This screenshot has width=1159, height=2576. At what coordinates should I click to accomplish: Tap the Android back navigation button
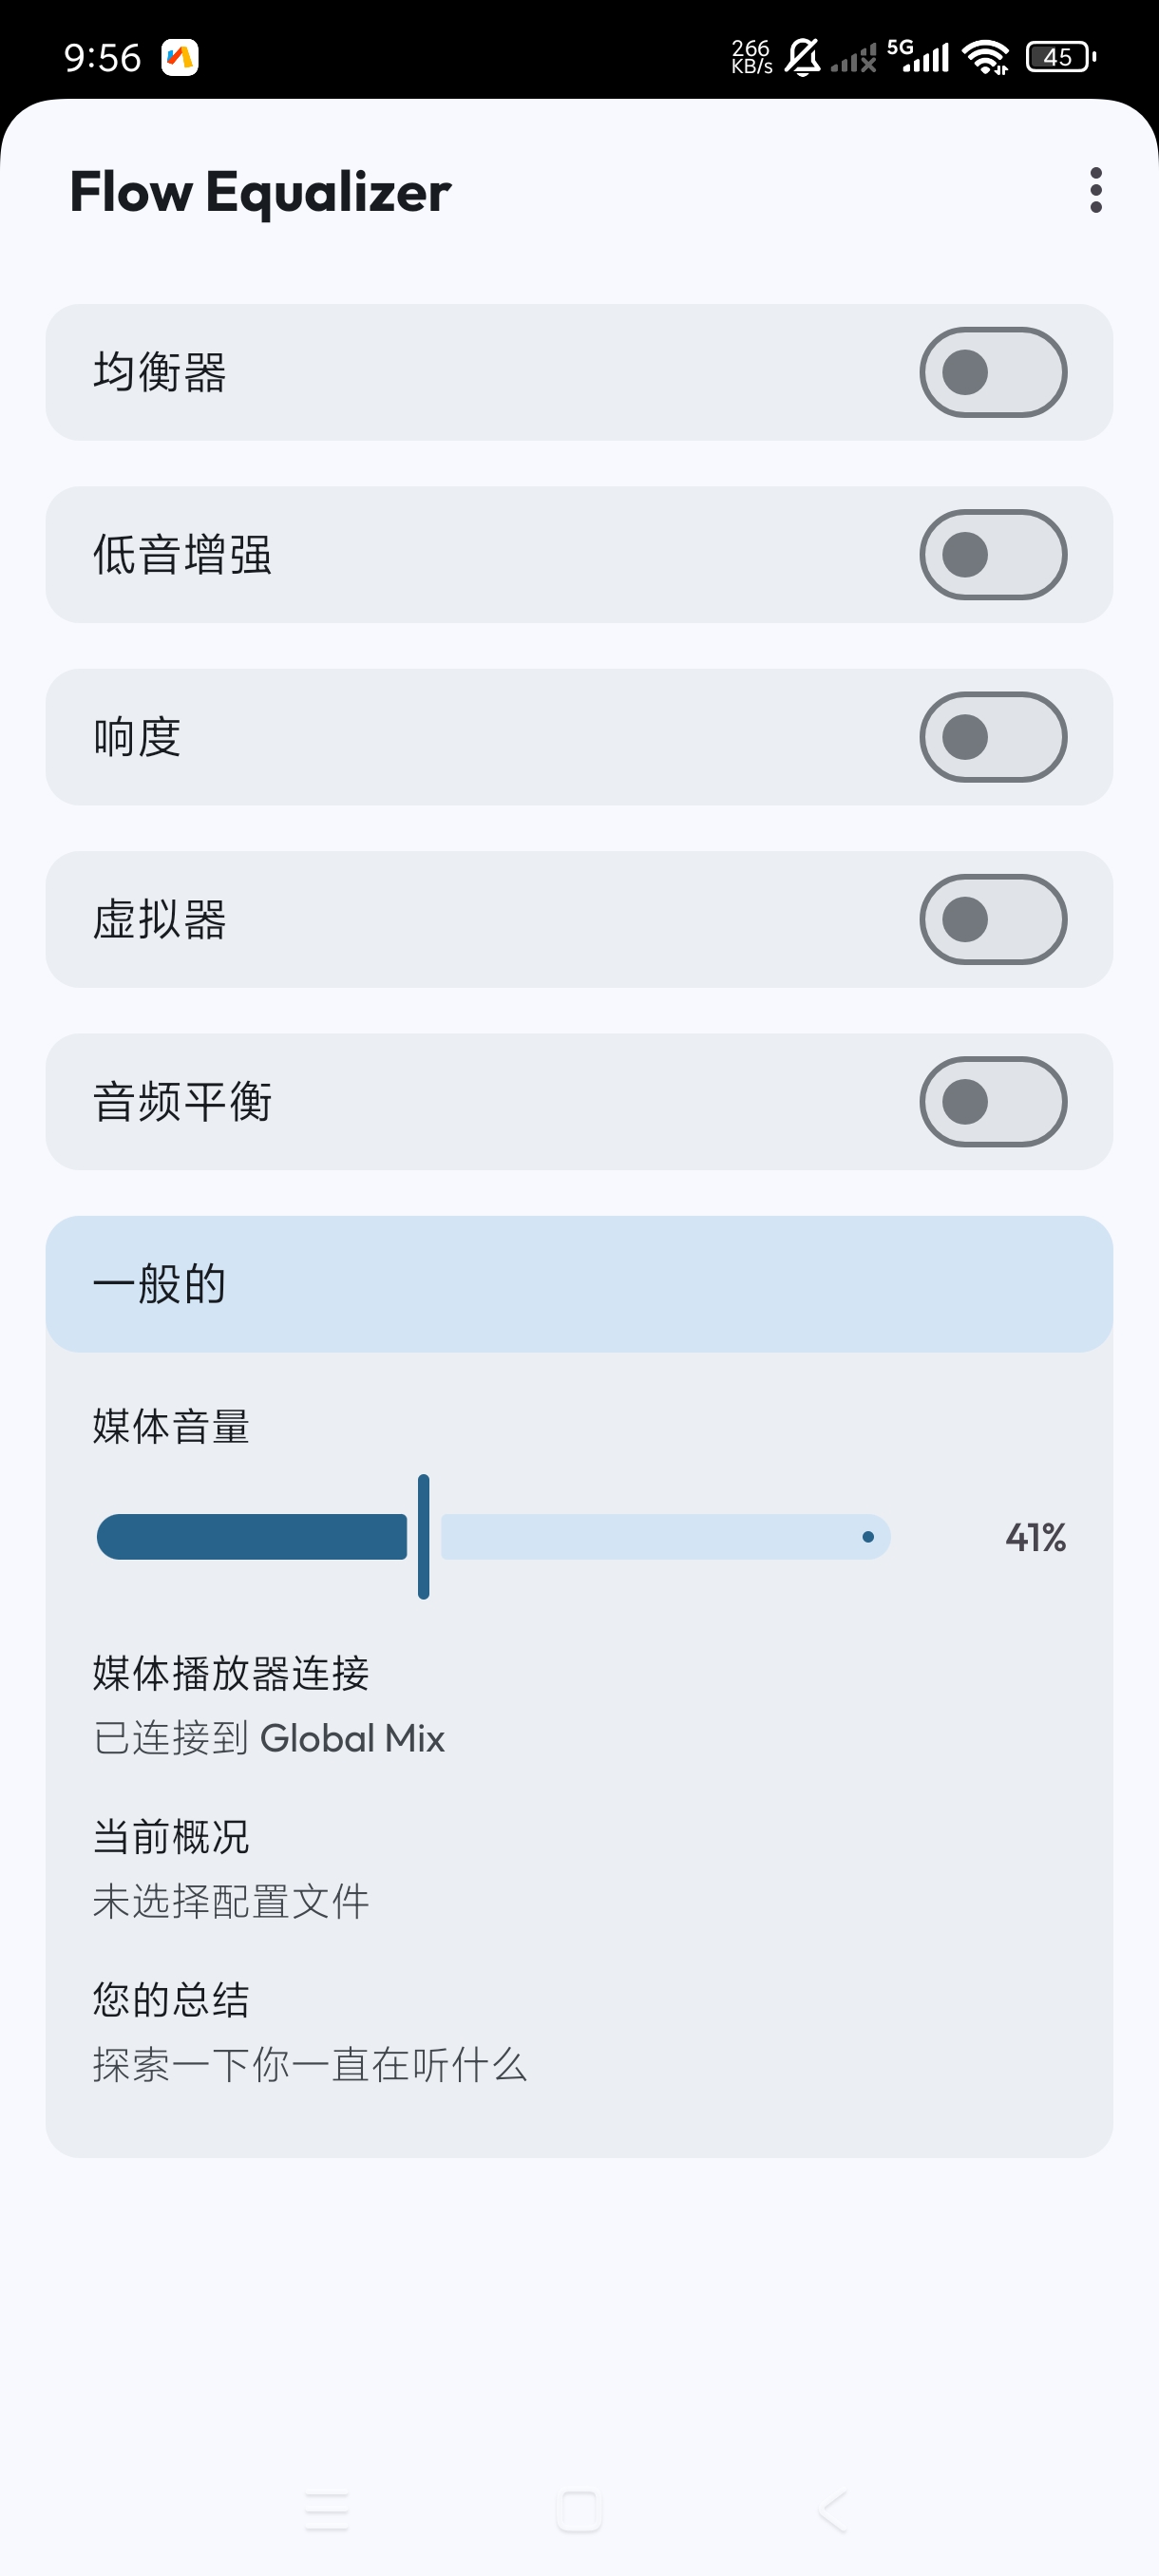(832, 2511)
